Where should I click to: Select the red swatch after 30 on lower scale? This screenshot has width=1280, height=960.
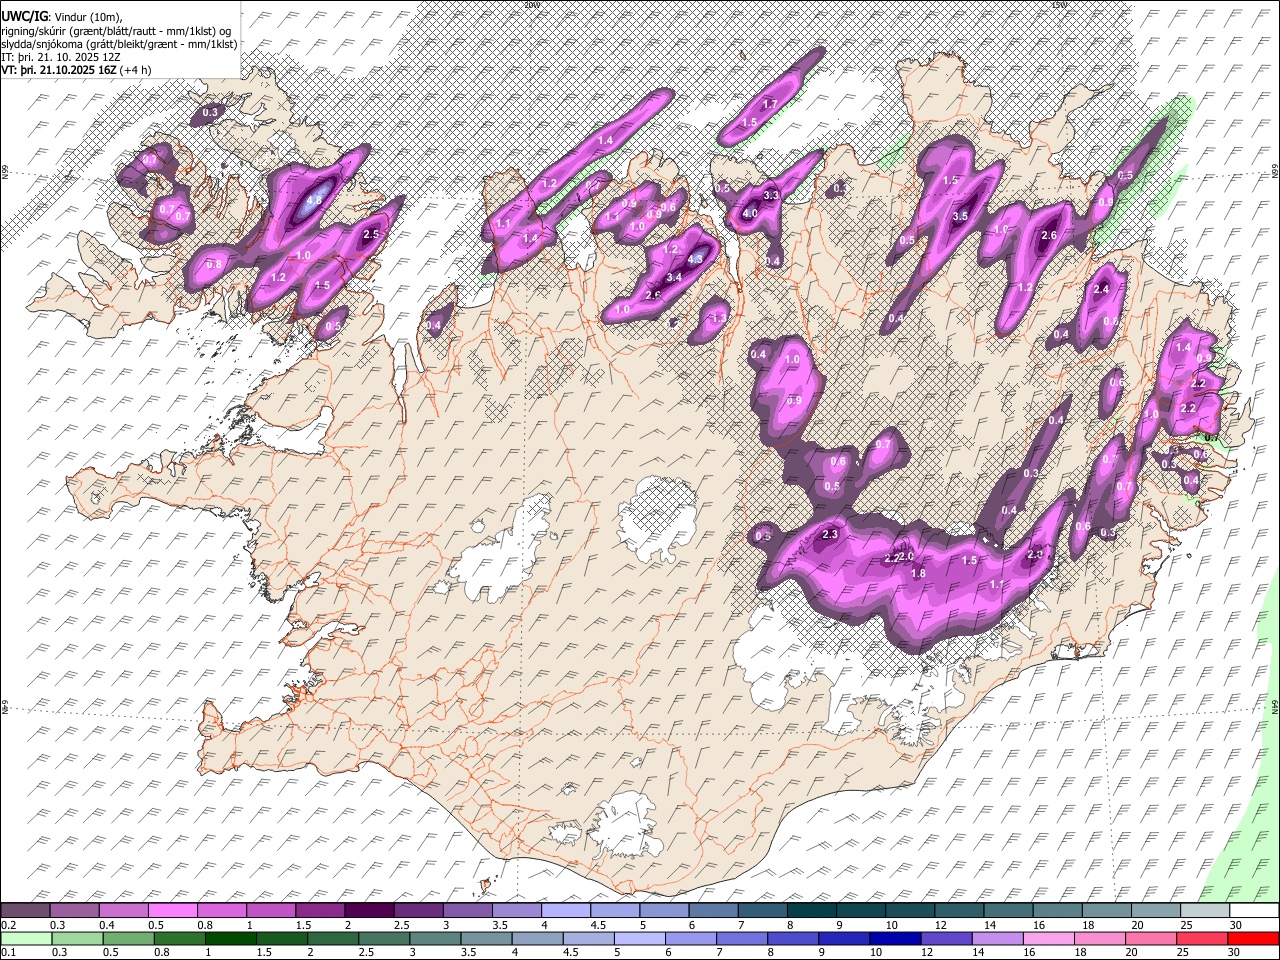1252,938
